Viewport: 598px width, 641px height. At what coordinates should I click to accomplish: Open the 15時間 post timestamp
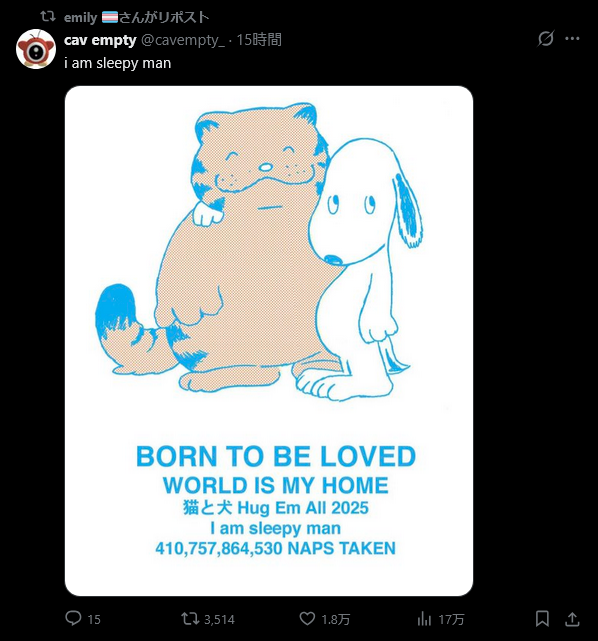point(259,40)
